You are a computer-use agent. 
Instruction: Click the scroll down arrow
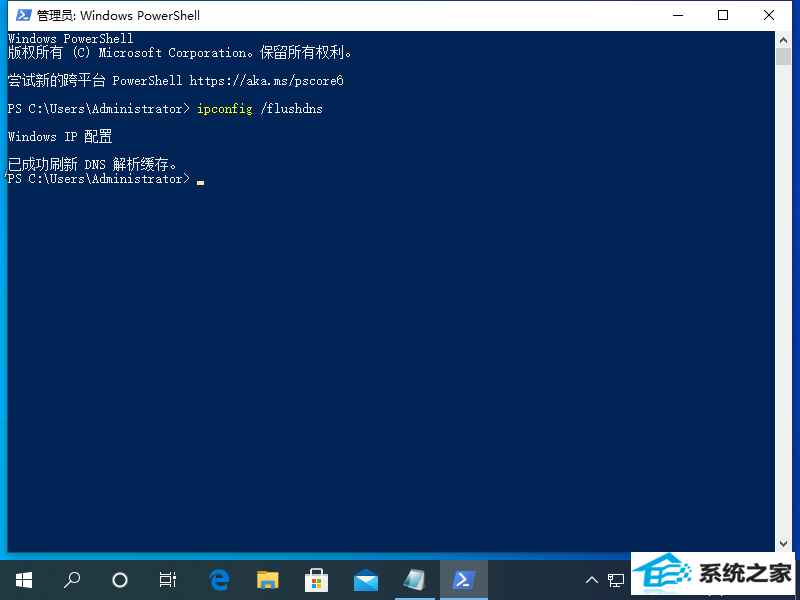tap(783, 543)
